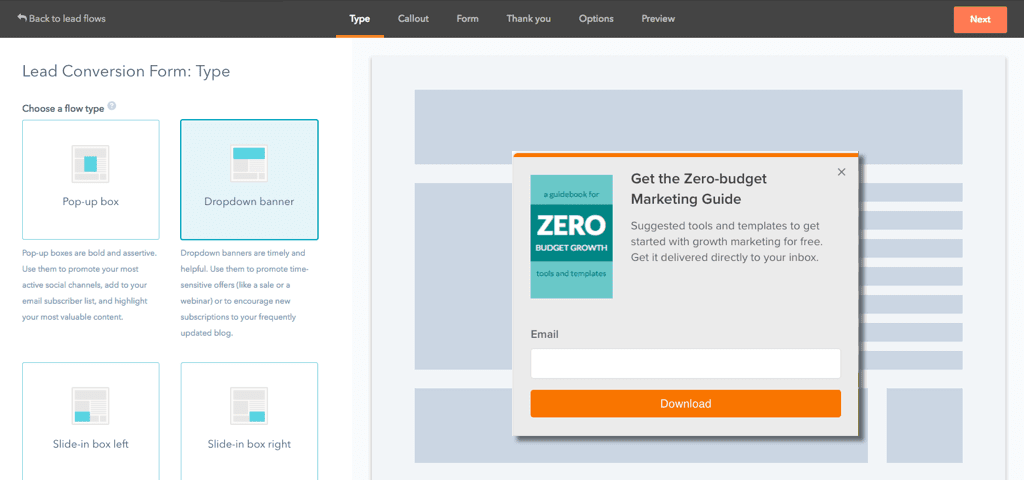Screen dimensions: 1024x480
Task: Click the Email label above the input
Action: 545,334
